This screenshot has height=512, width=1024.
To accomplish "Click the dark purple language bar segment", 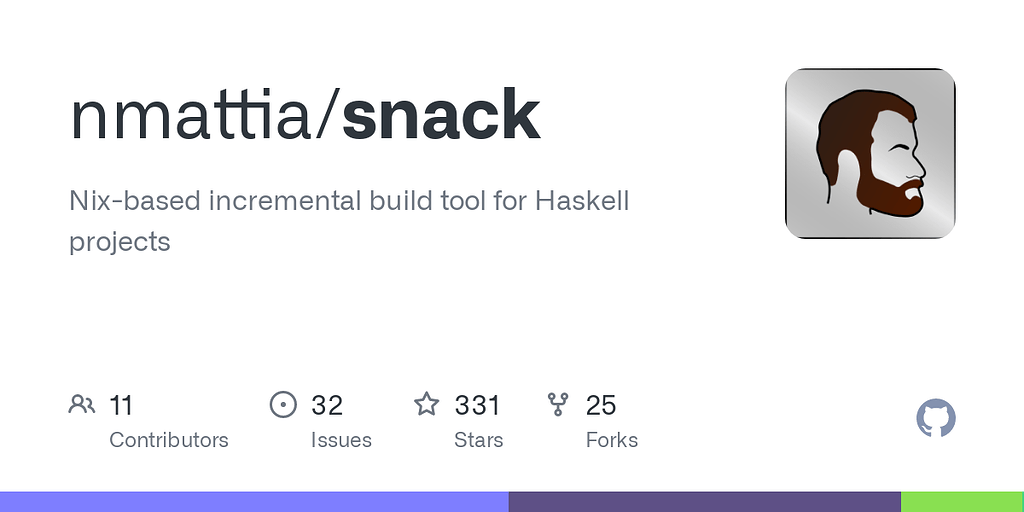I will 705,502.
